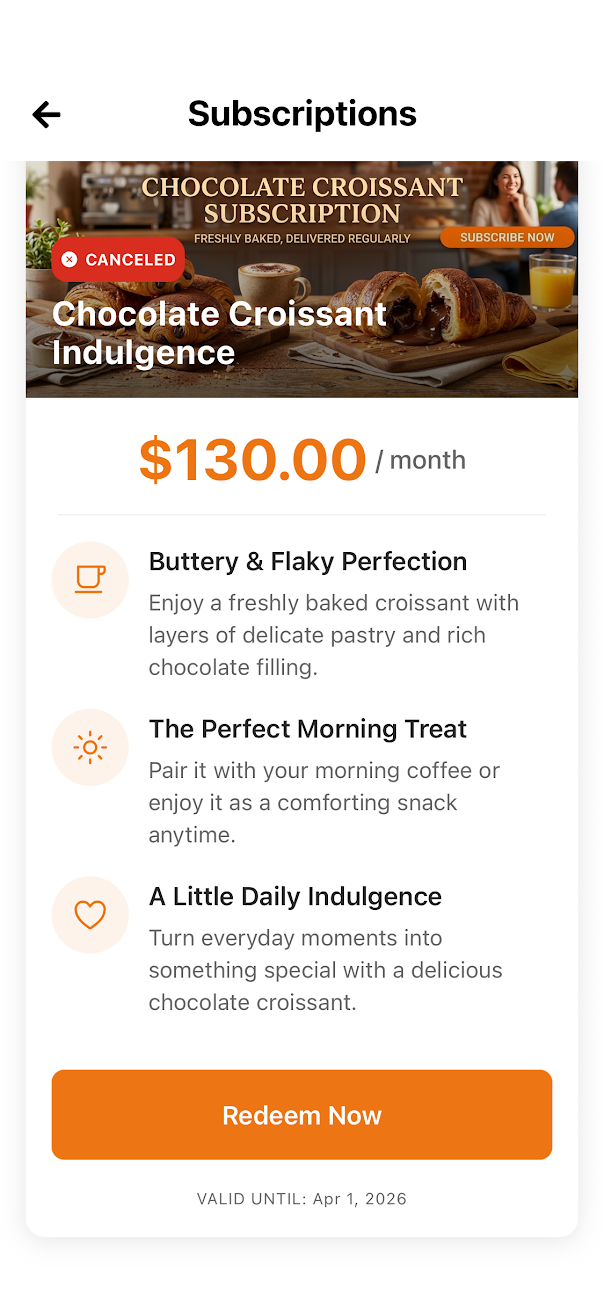Click the morning coffee pairing description
The width and height of the screenshot is (604, 1308).
(x=324, y=803)
